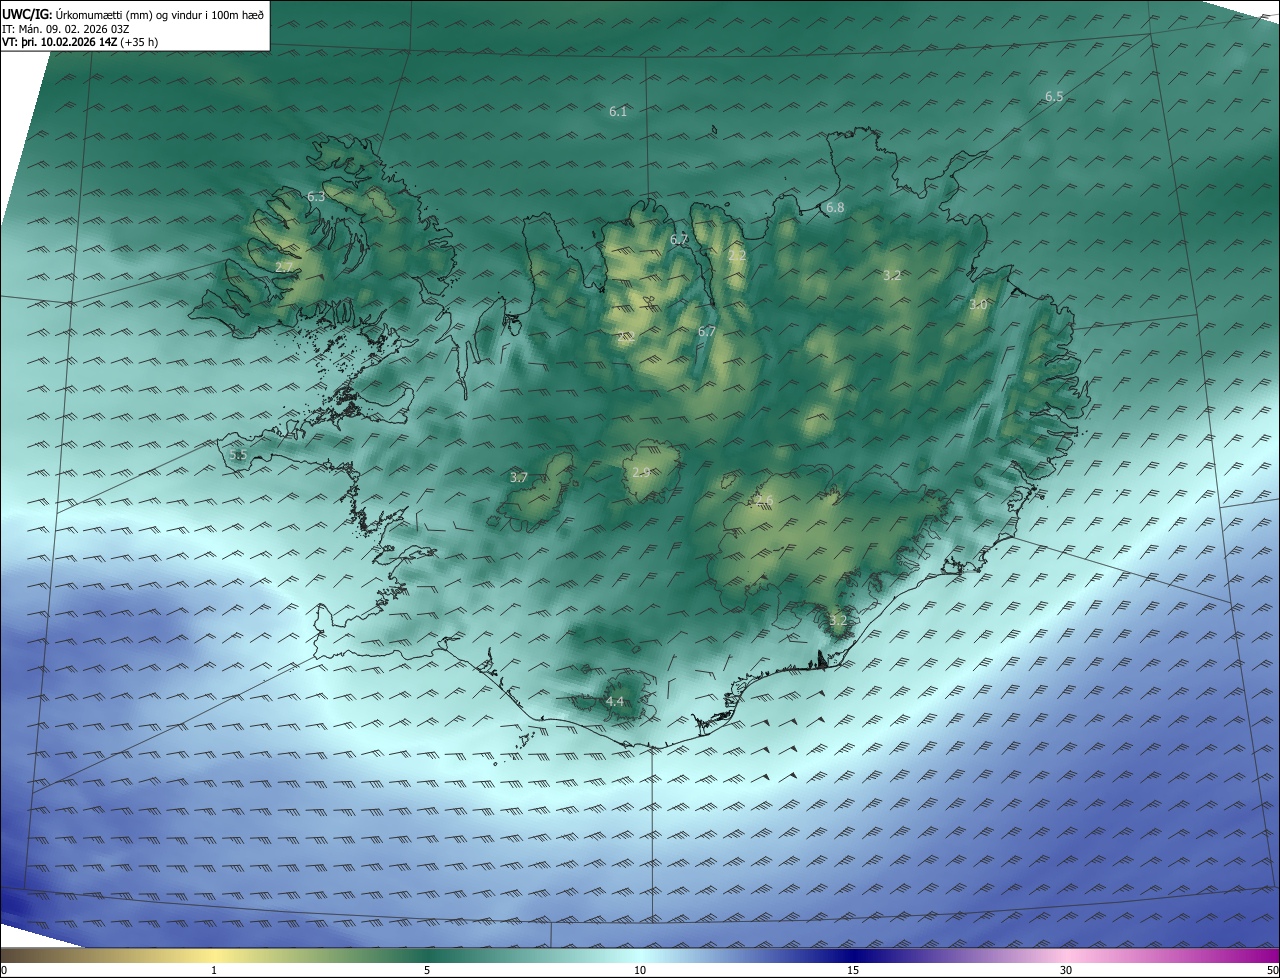The image size is (1280, 978).
Task: Click the 5.5 value on the map
Action: [238, 454]
